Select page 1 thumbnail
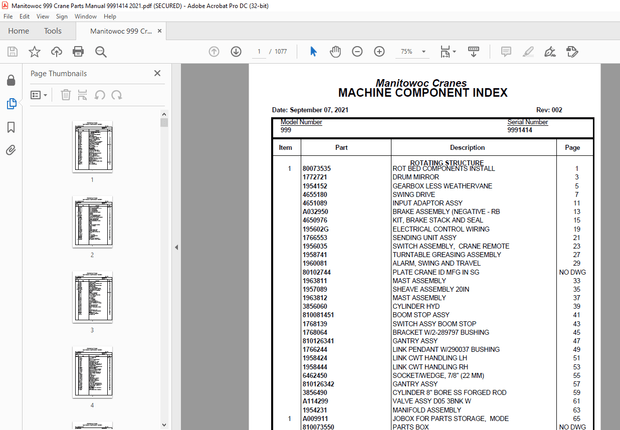The width and height of the screenshot is (620, 430). click(x=93, y=146)
